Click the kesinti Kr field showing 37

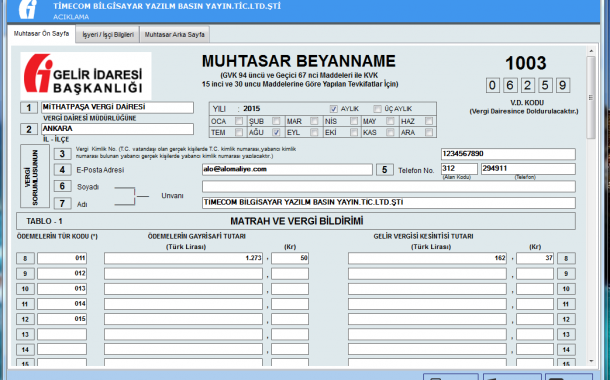(x=535, y=258)
